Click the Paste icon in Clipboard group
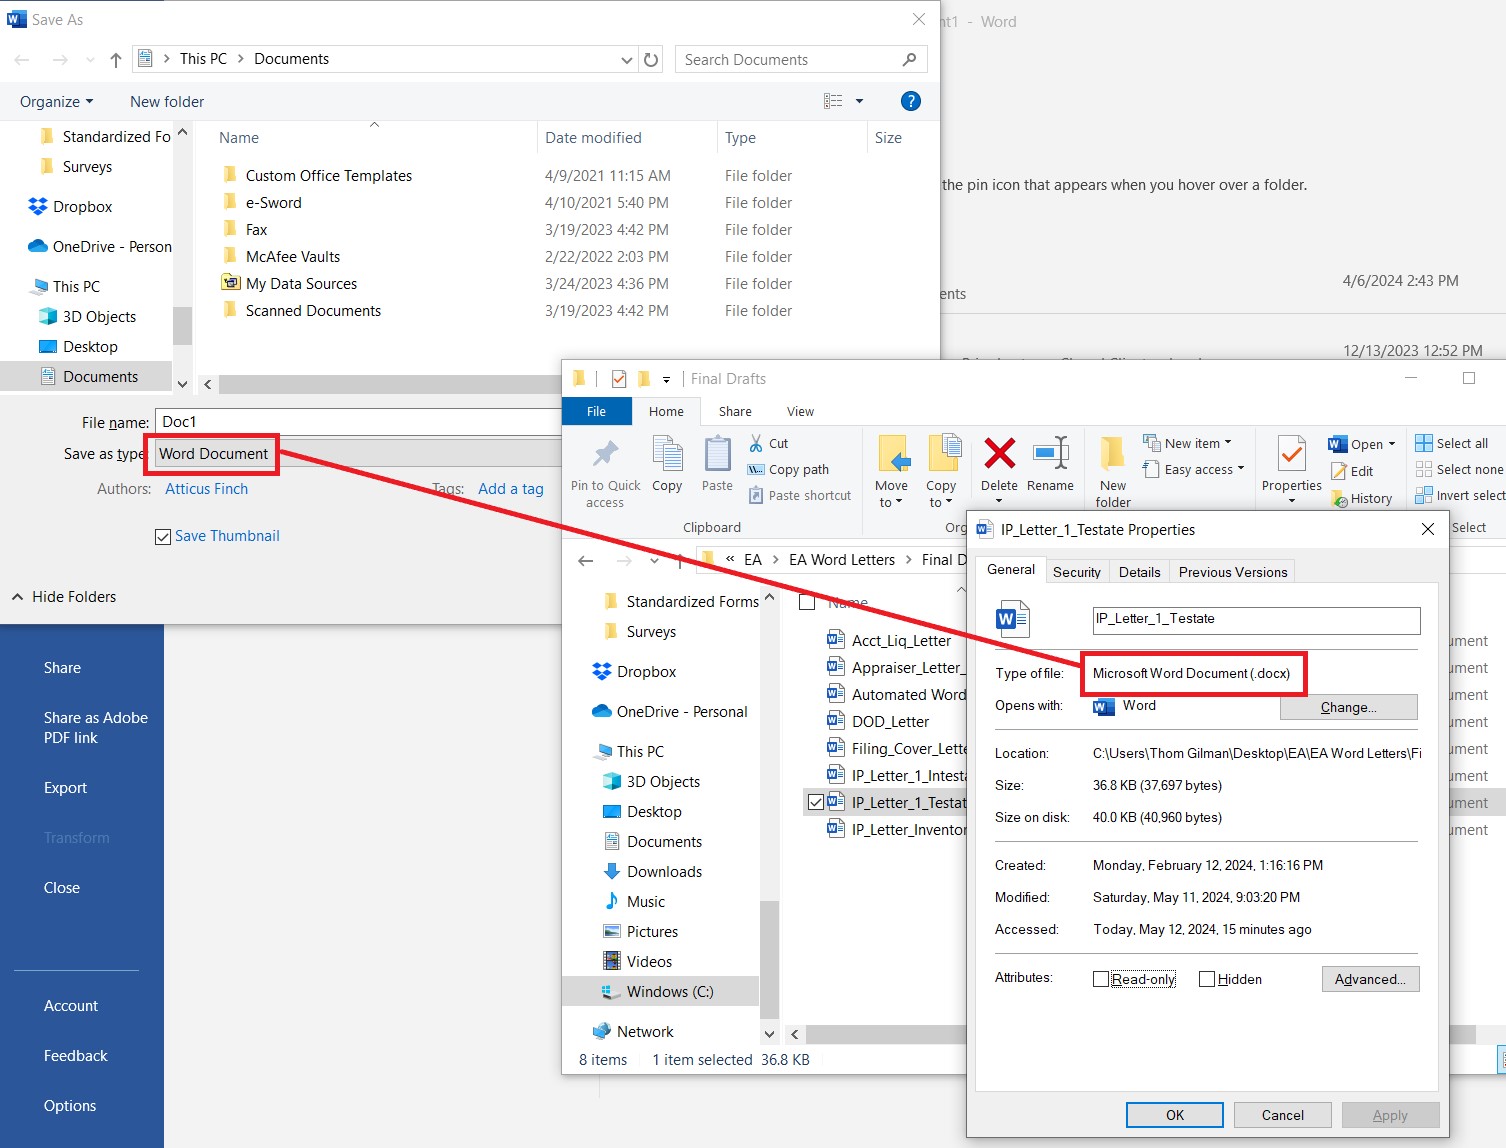The height and width of the screenshot is (1148, 1506). 717,454
